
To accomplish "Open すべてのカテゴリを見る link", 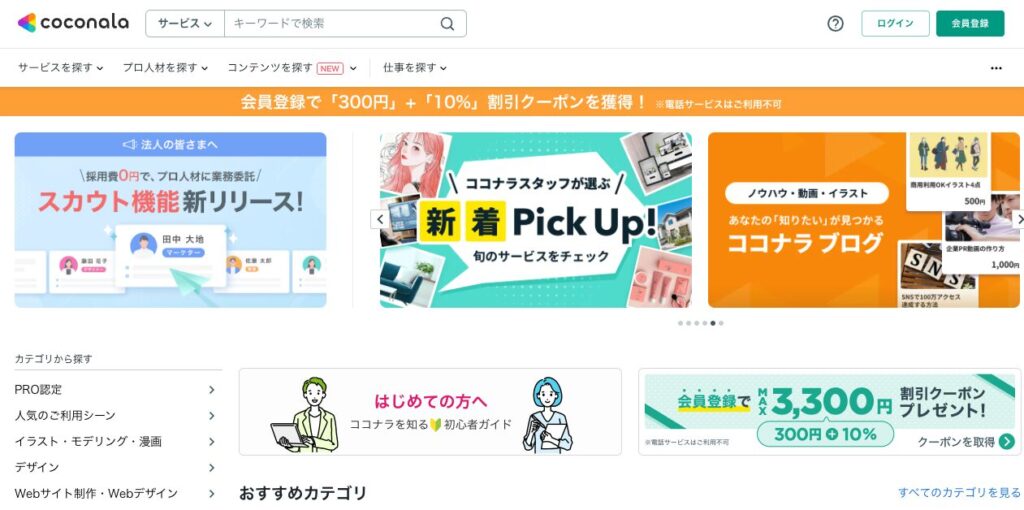I will click(959, 492).
